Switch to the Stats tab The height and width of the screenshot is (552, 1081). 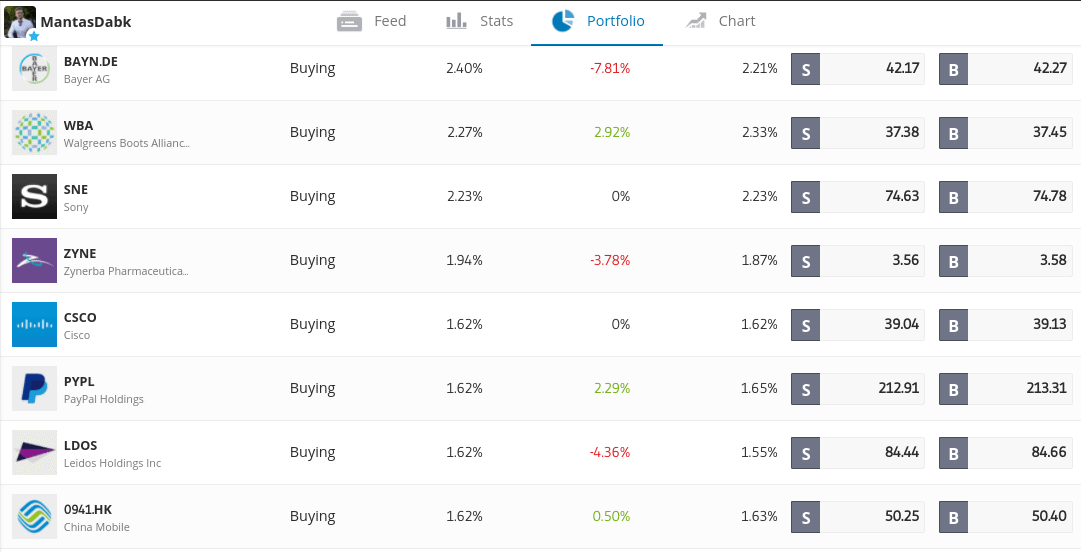click(479, 21)
